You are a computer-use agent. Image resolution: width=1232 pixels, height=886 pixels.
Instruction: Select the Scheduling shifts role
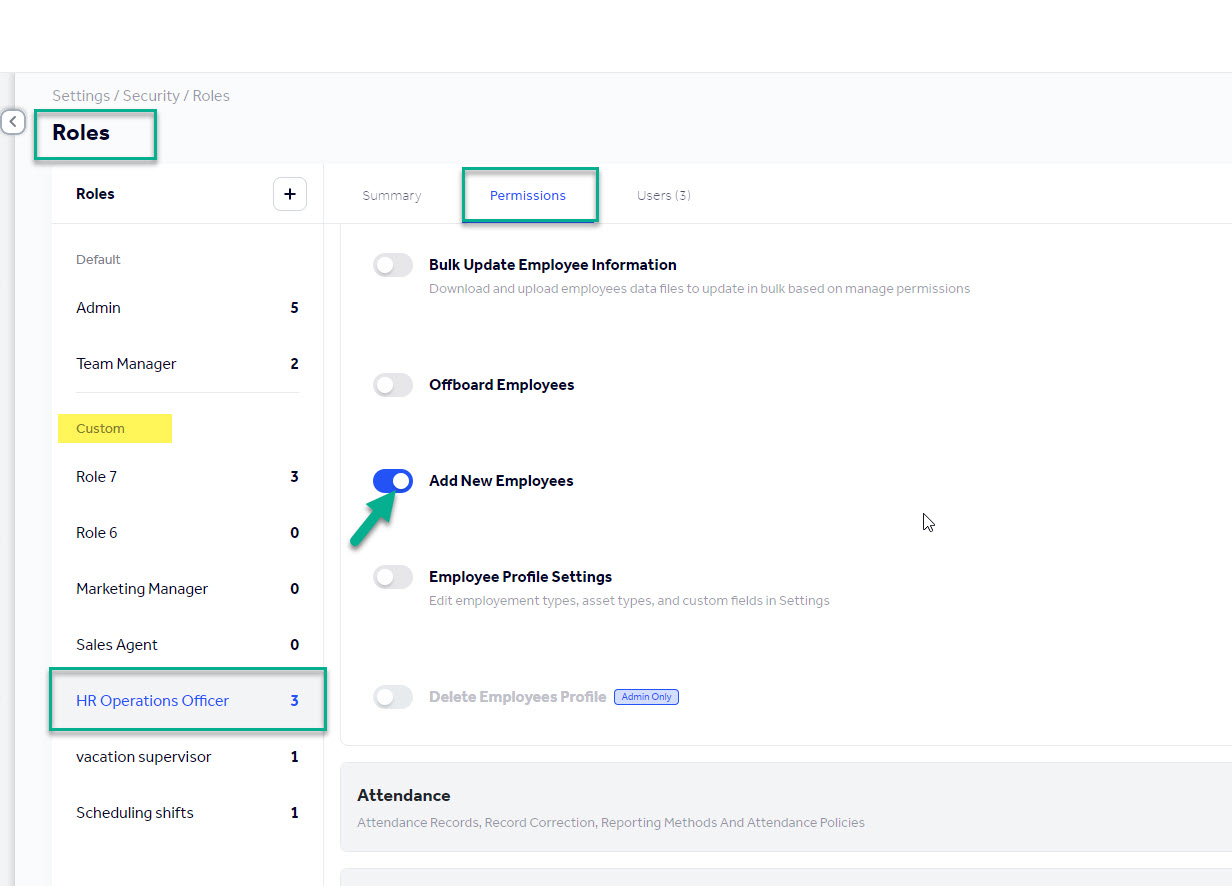pos(134,812)
